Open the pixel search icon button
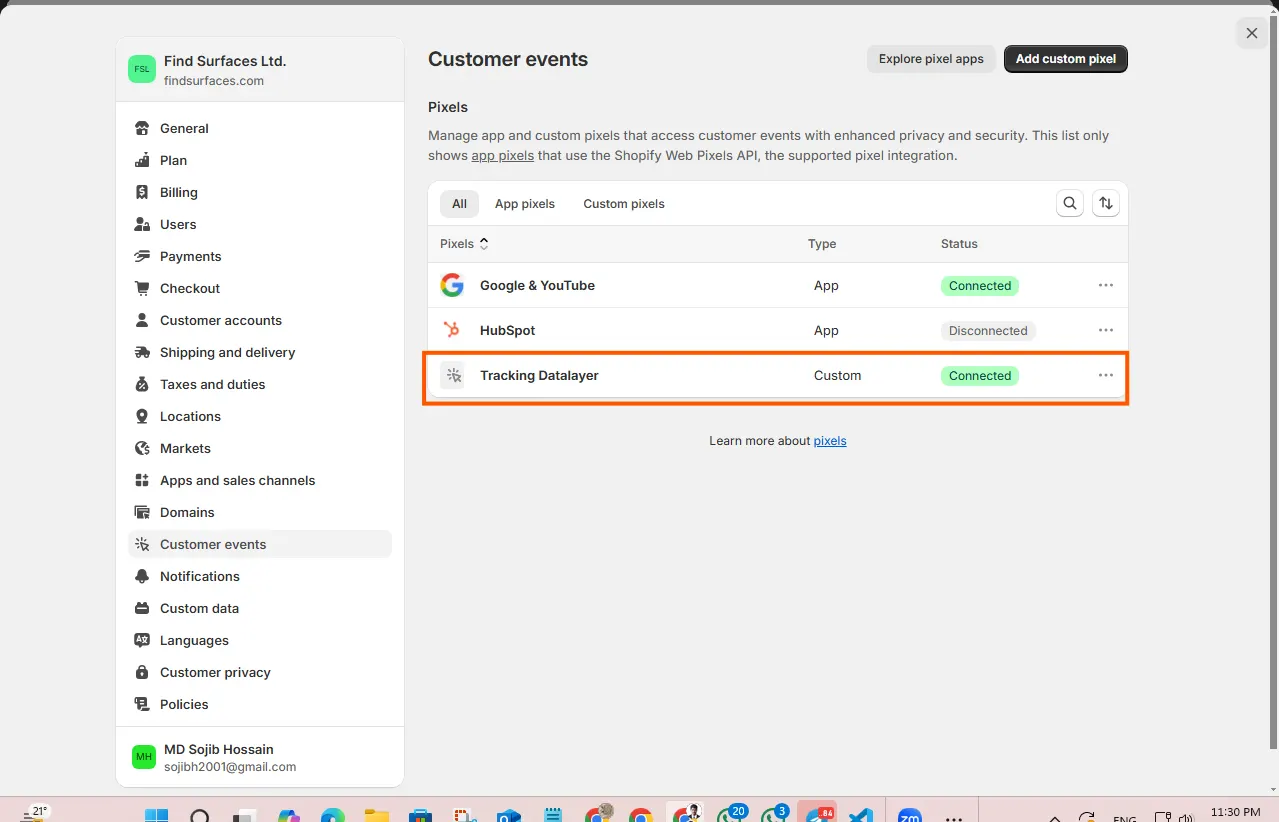The width and height of the screenshot is (1279, 822). click(1070, 204)
